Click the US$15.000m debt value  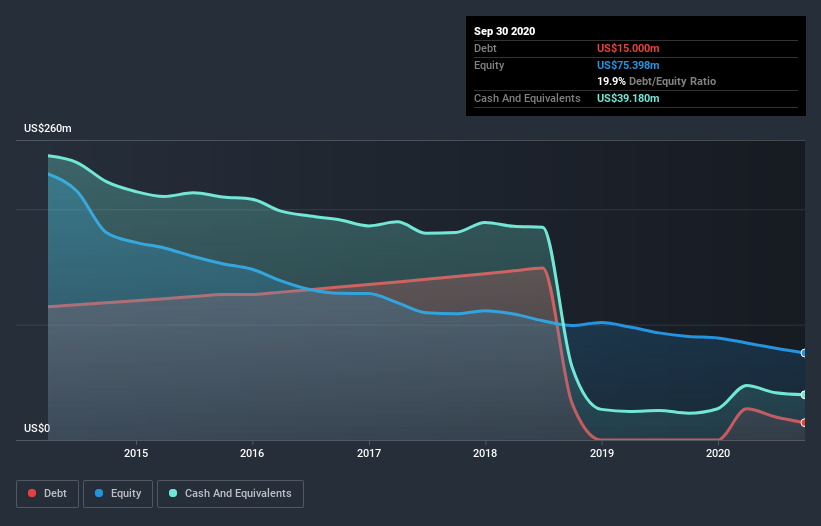[628, 48]
